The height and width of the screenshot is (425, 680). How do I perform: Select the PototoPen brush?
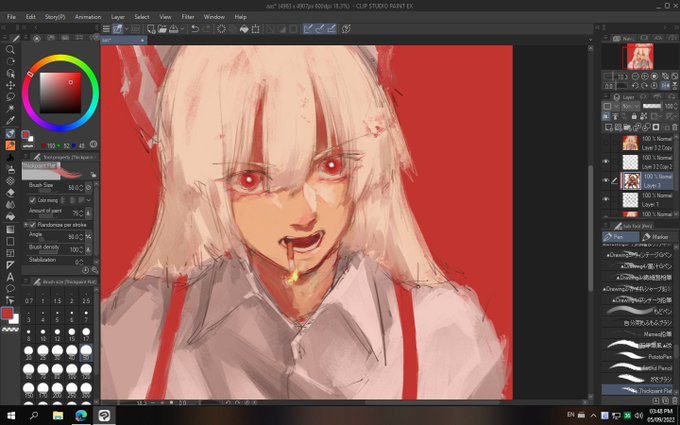(x=638, y=356)
